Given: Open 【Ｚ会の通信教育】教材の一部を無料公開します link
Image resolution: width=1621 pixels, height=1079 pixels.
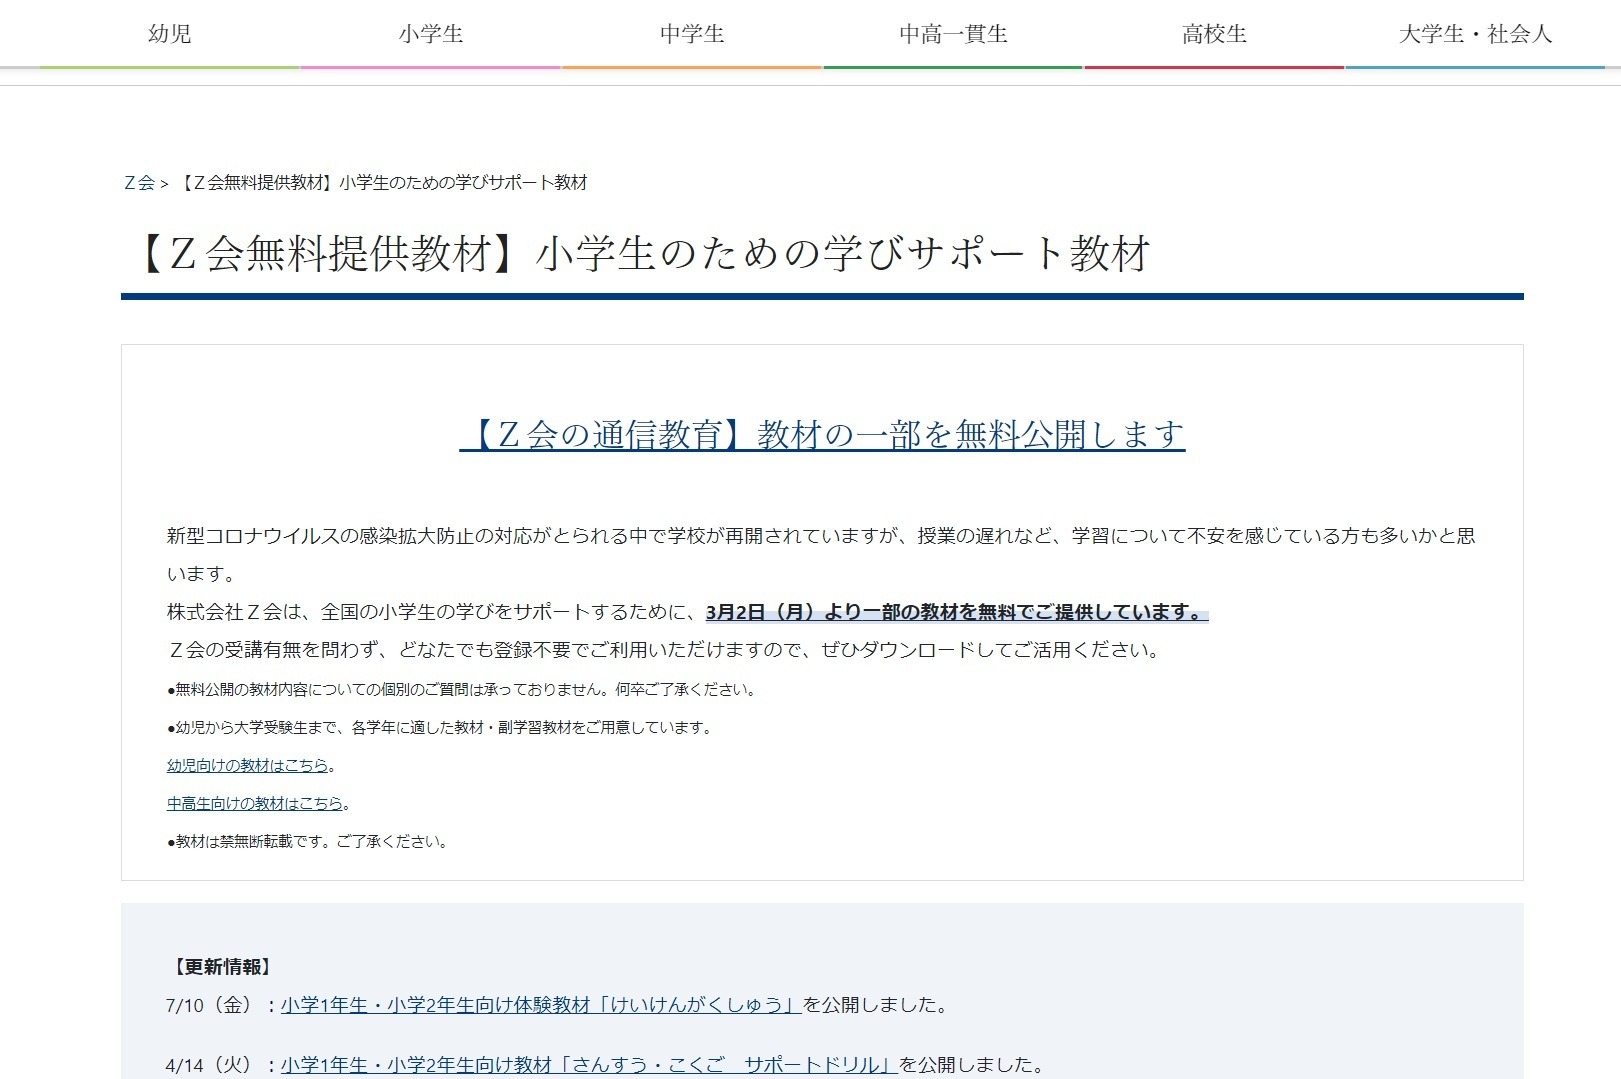Looking at the screenshot, I should [x=825, y=435].
